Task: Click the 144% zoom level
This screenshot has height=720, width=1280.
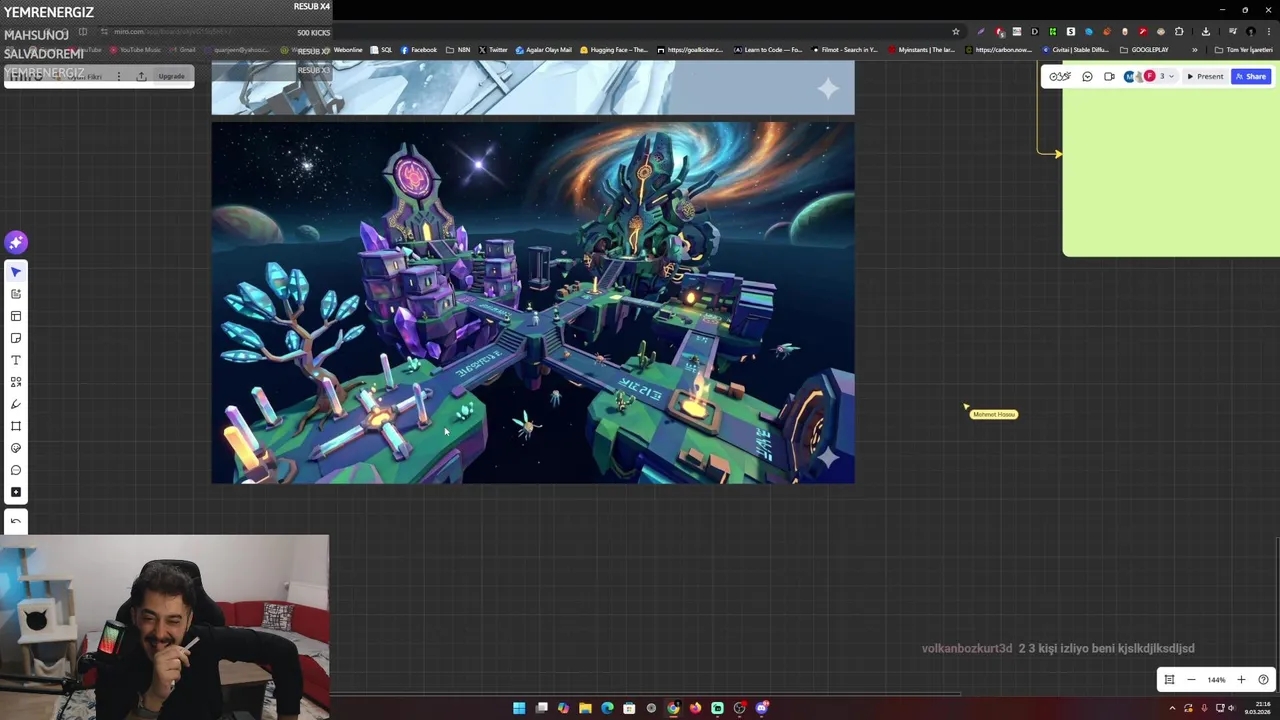Action: pyautogui.click(x=1216, y=680)
